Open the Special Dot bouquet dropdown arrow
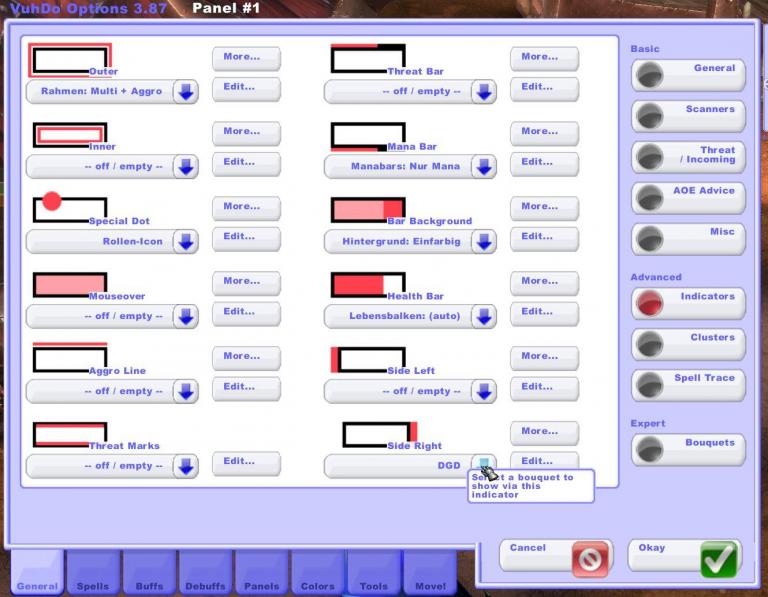 [186, 241]
